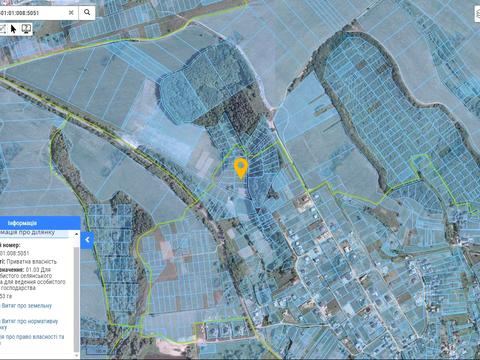Open the map layers switcher

pos(477,14)
